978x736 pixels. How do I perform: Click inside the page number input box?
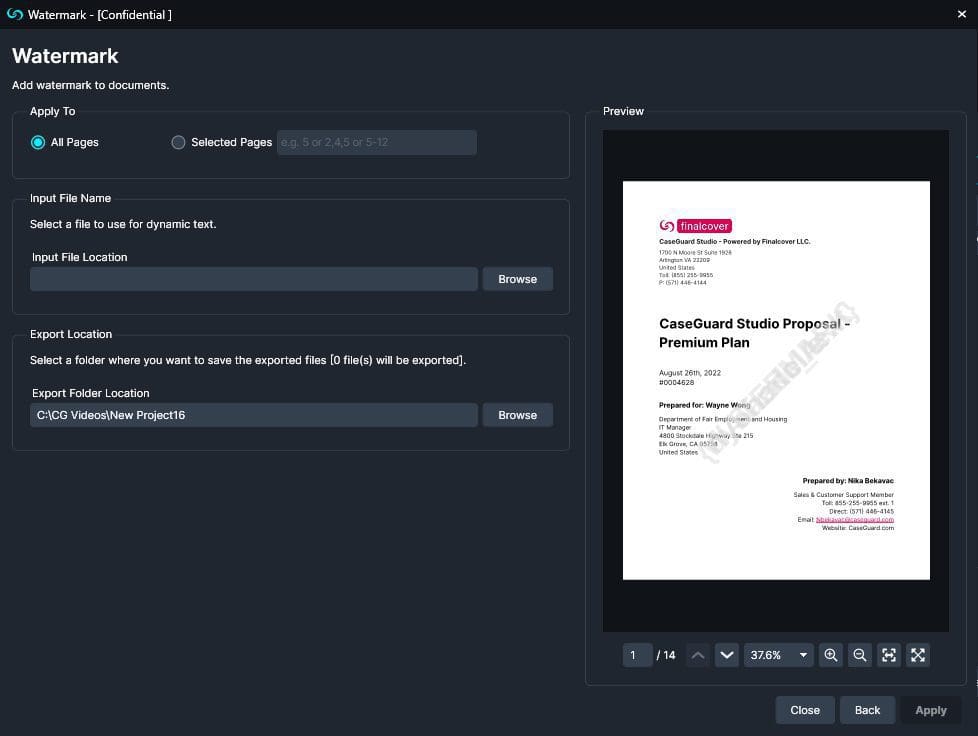point(637,655)
